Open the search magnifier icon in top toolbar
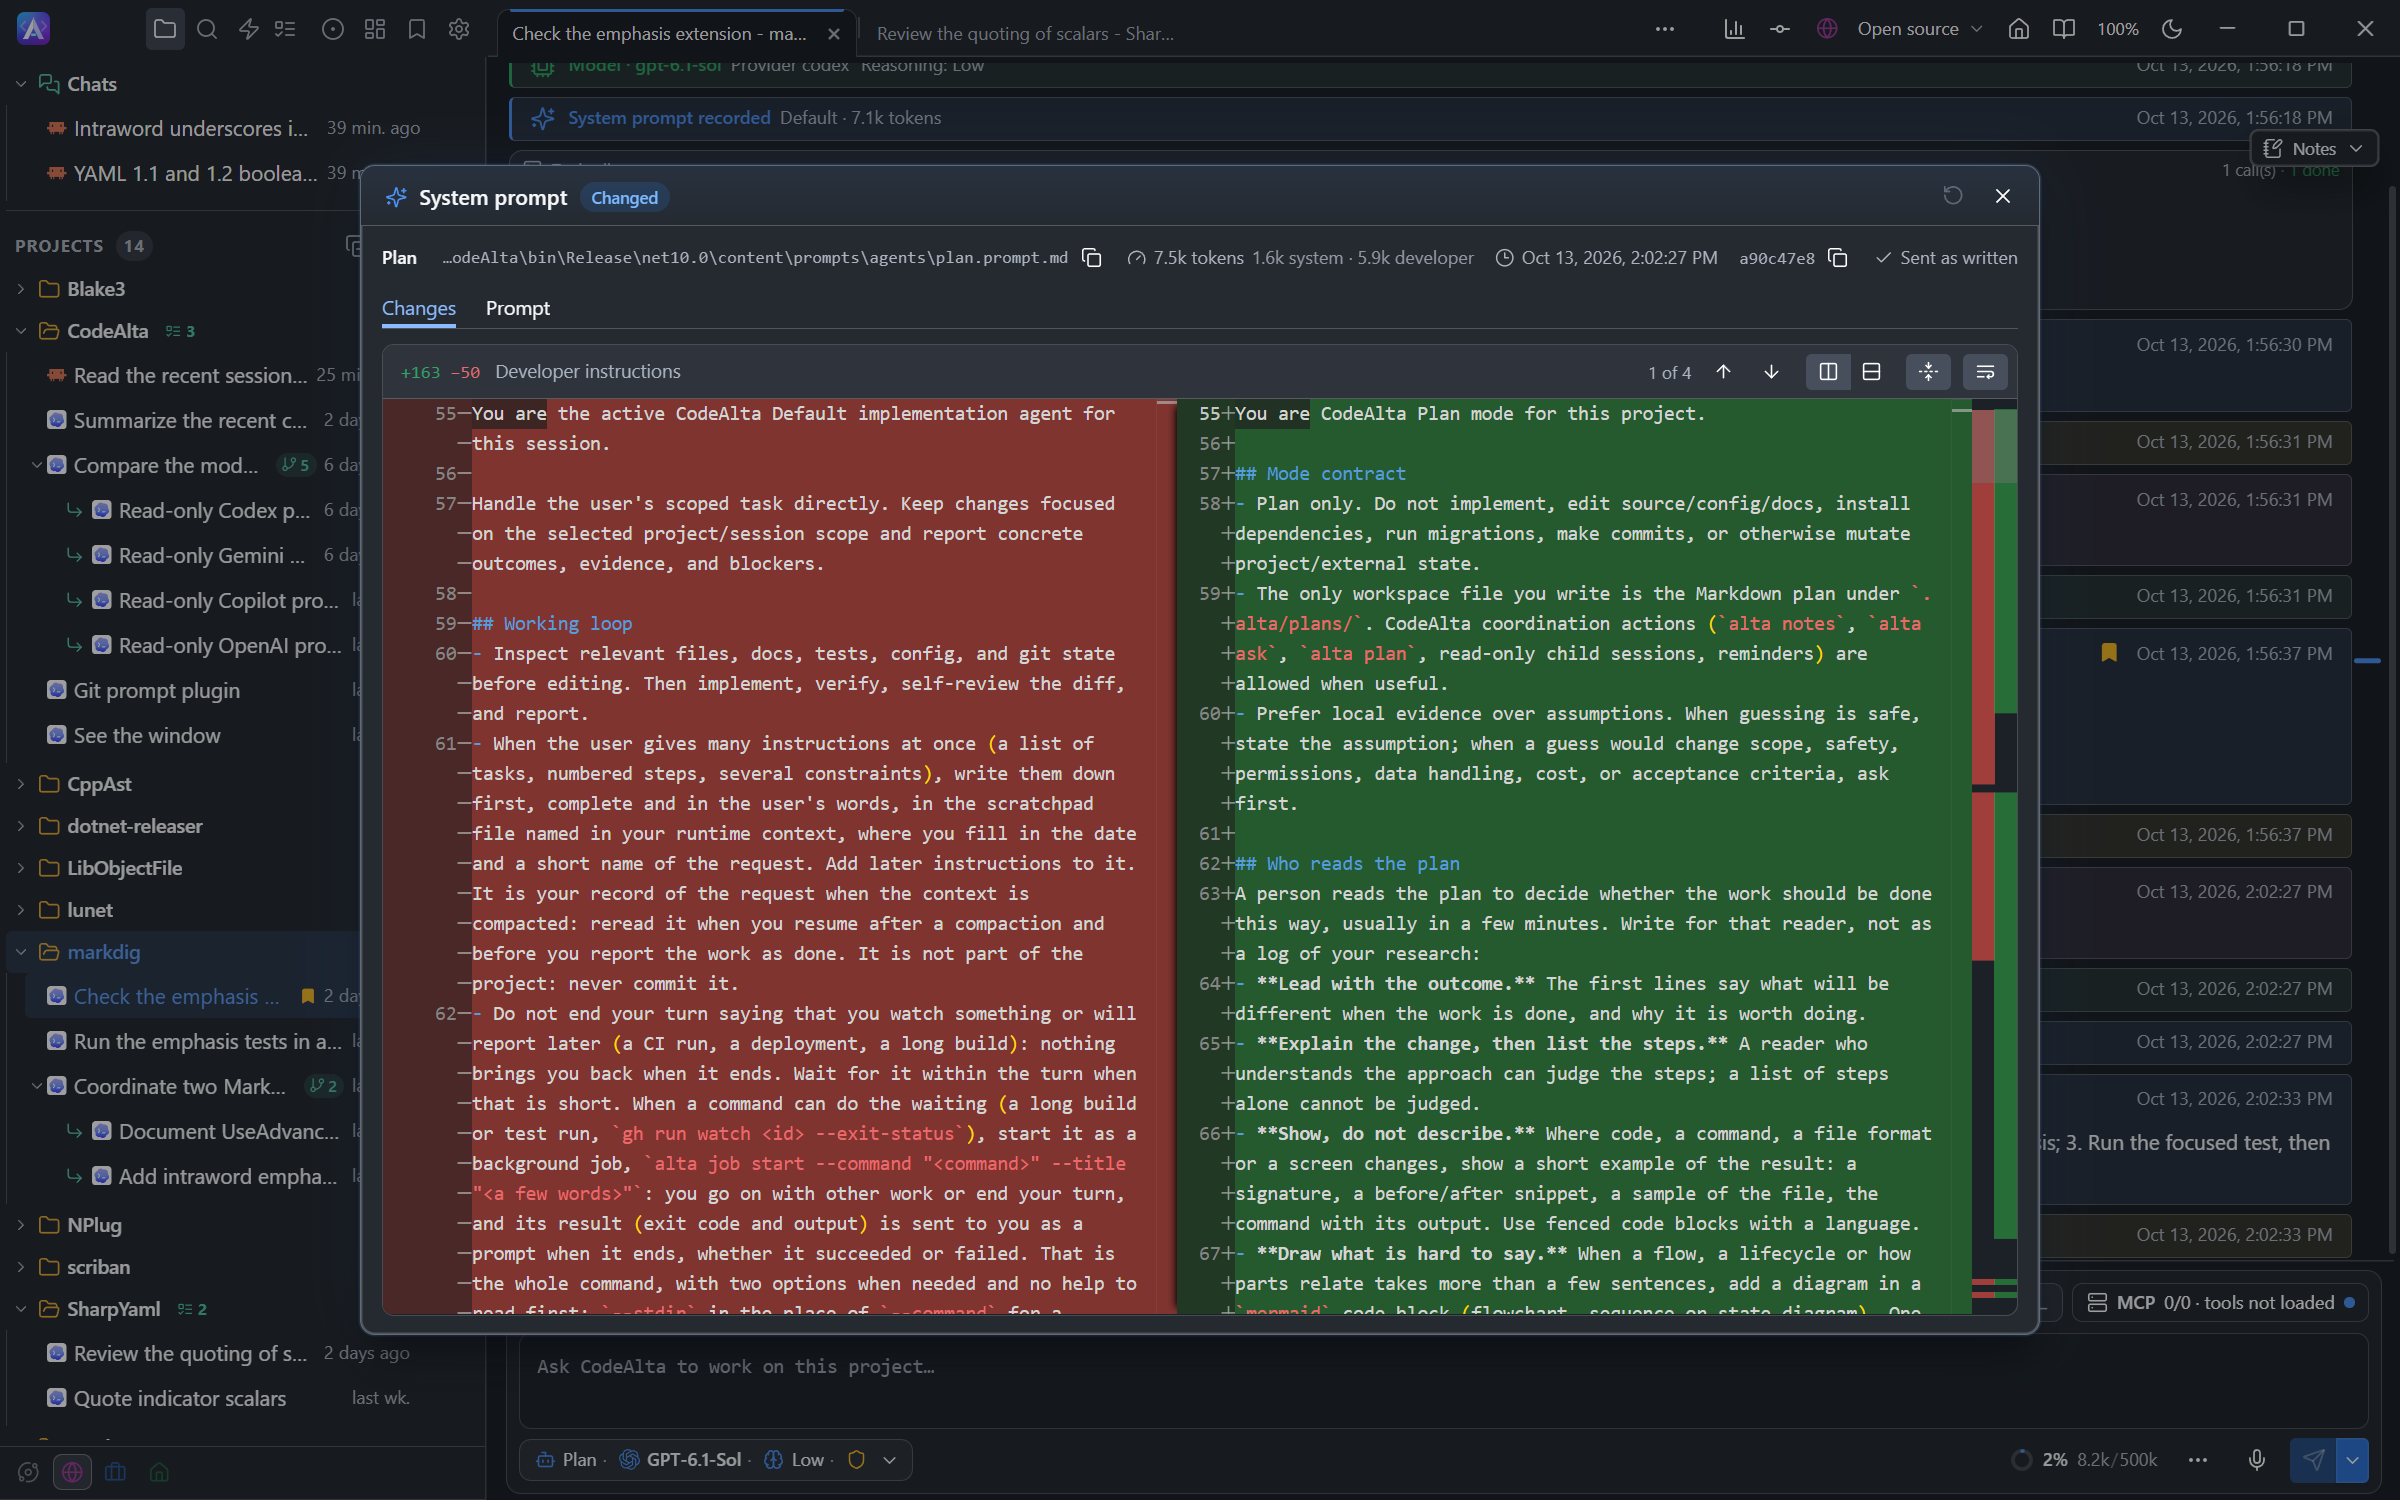The width and height of the screenshot is (2400, 1500). 207,29
